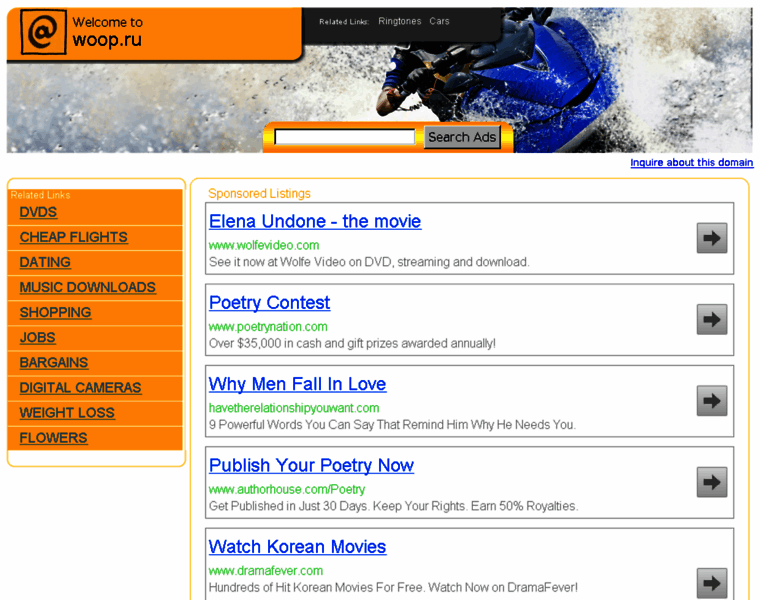Click 'See it now at Wolfe Video' description

pyautogui.click(x=369, y=262)
